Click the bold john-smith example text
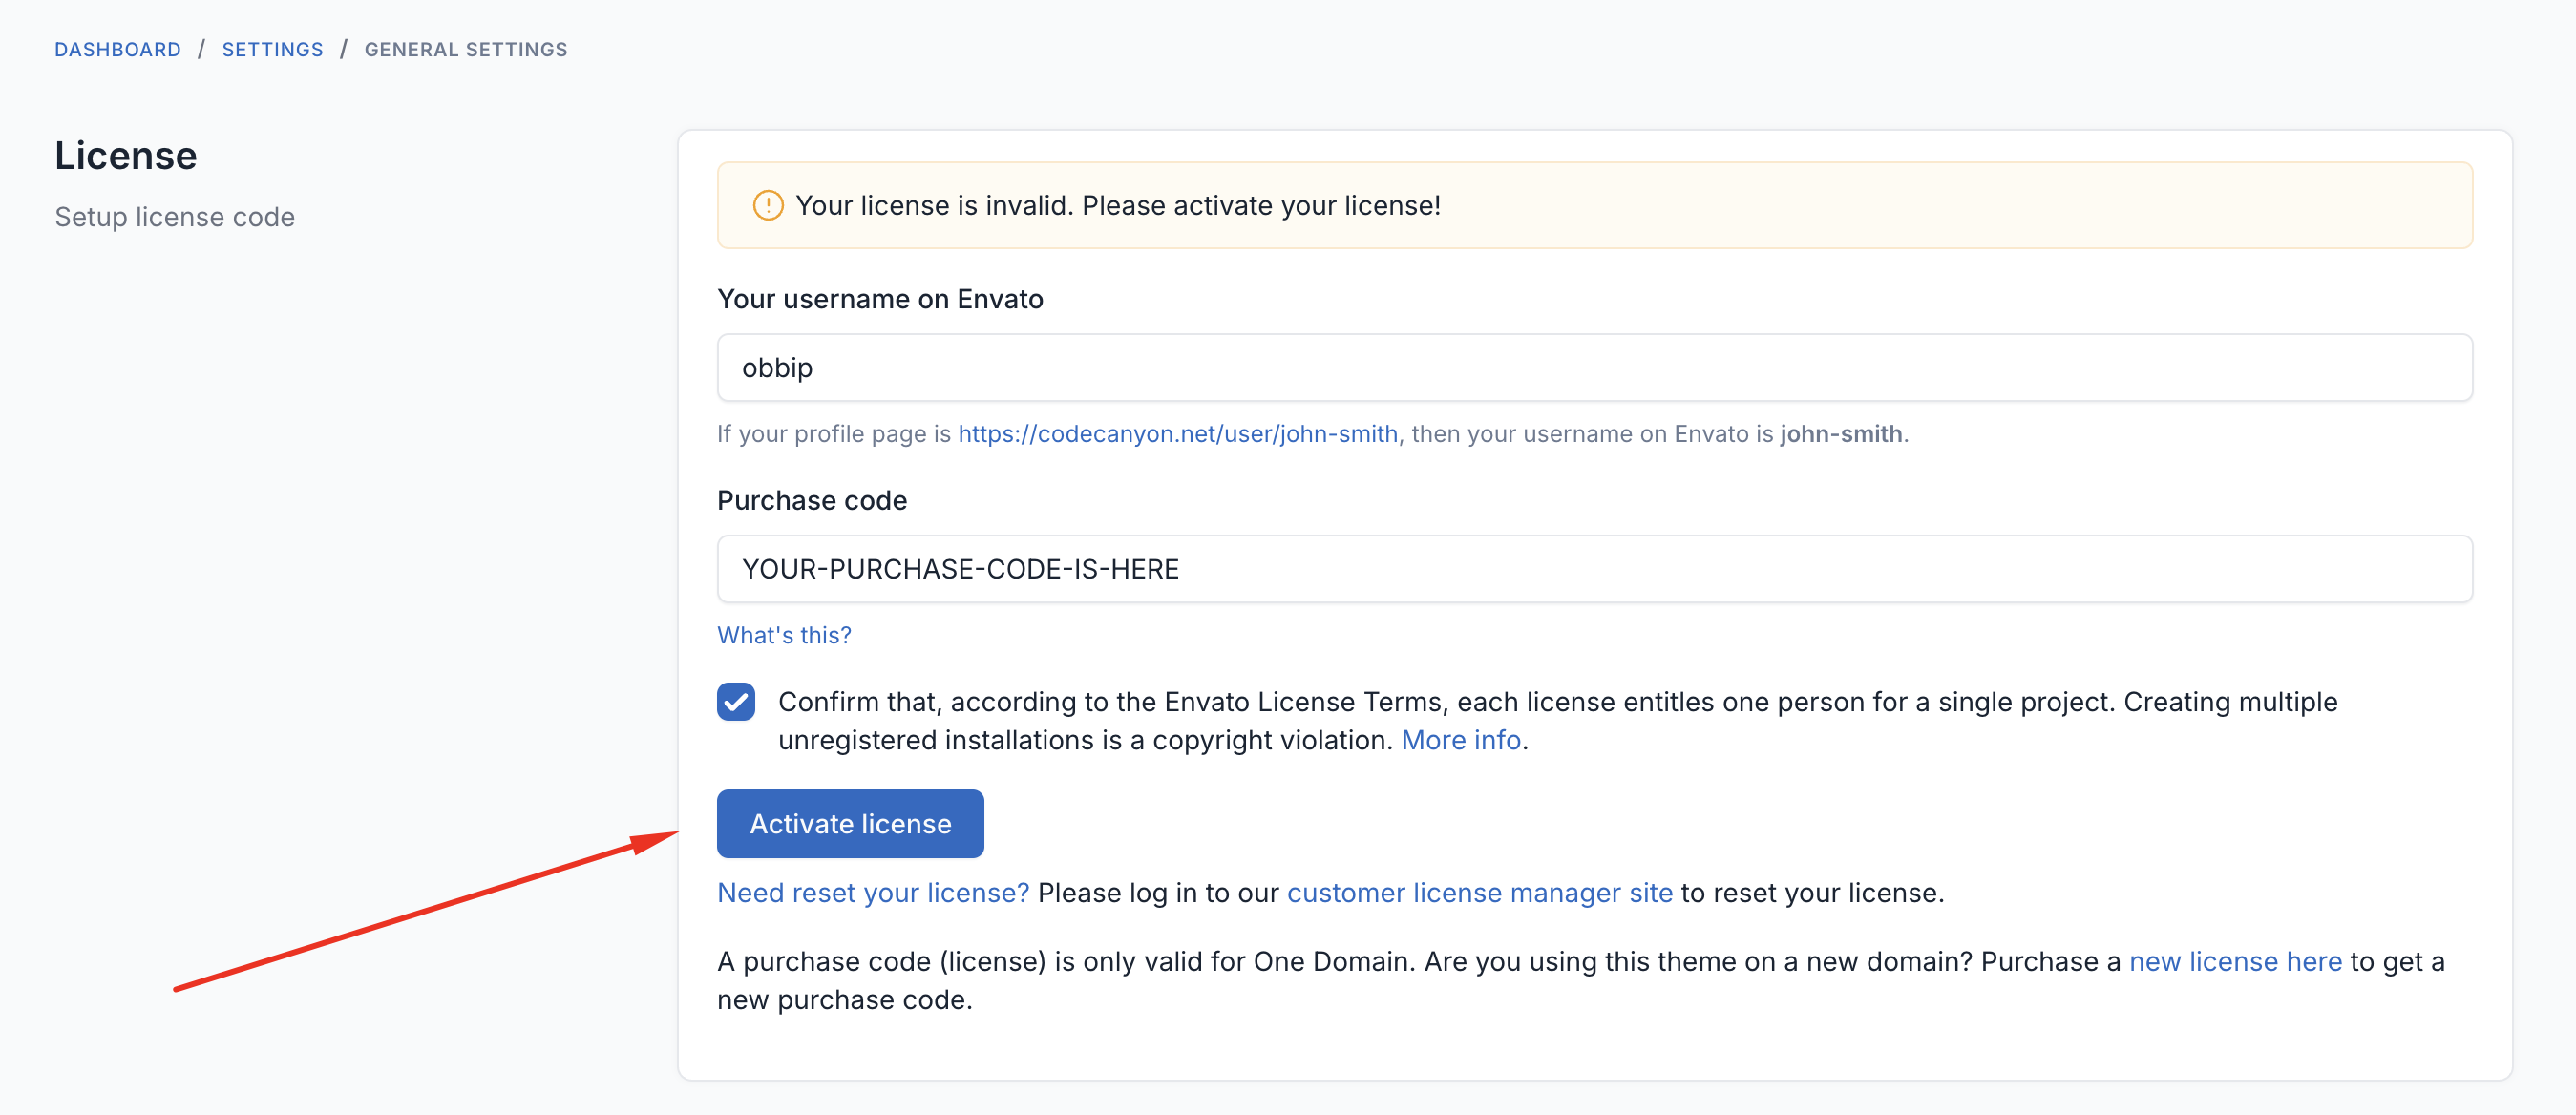 pyautogui.click(x=1840, y=433)
